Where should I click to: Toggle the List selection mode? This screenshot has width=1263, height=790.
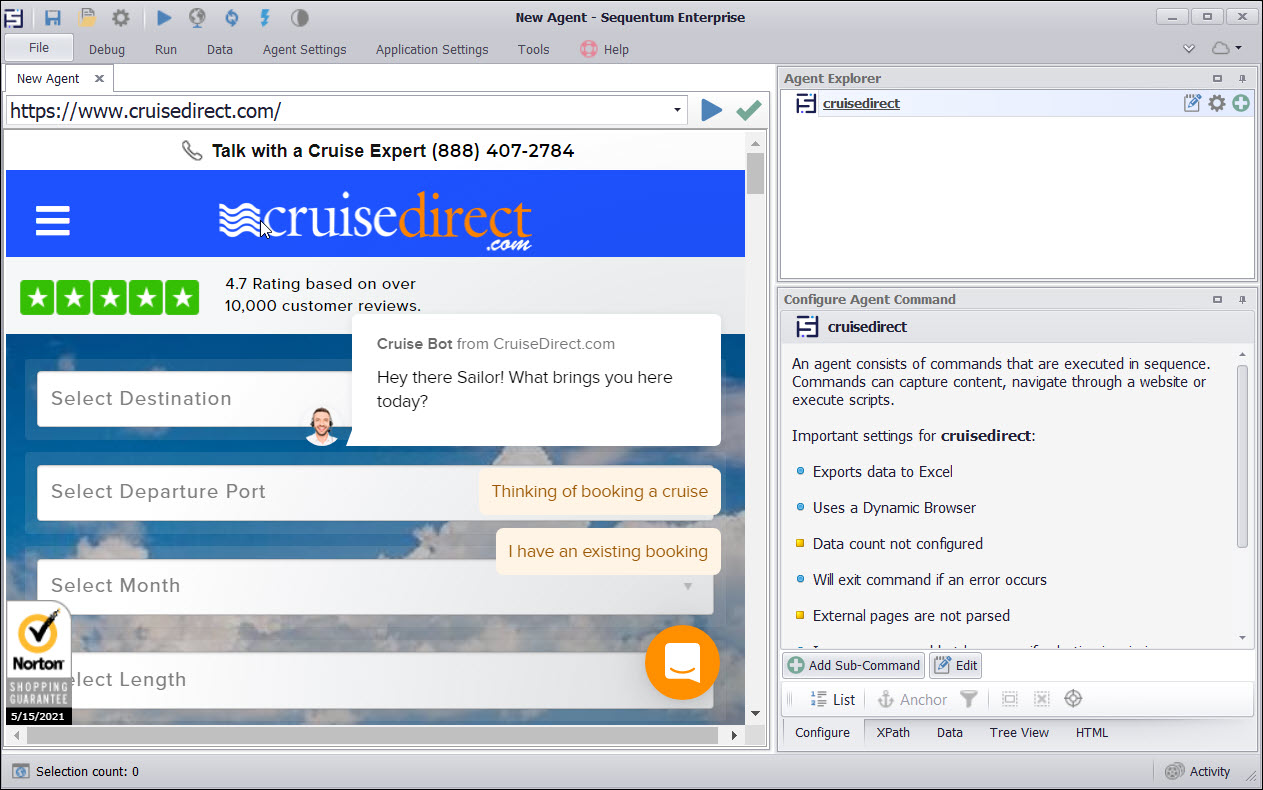833,699
